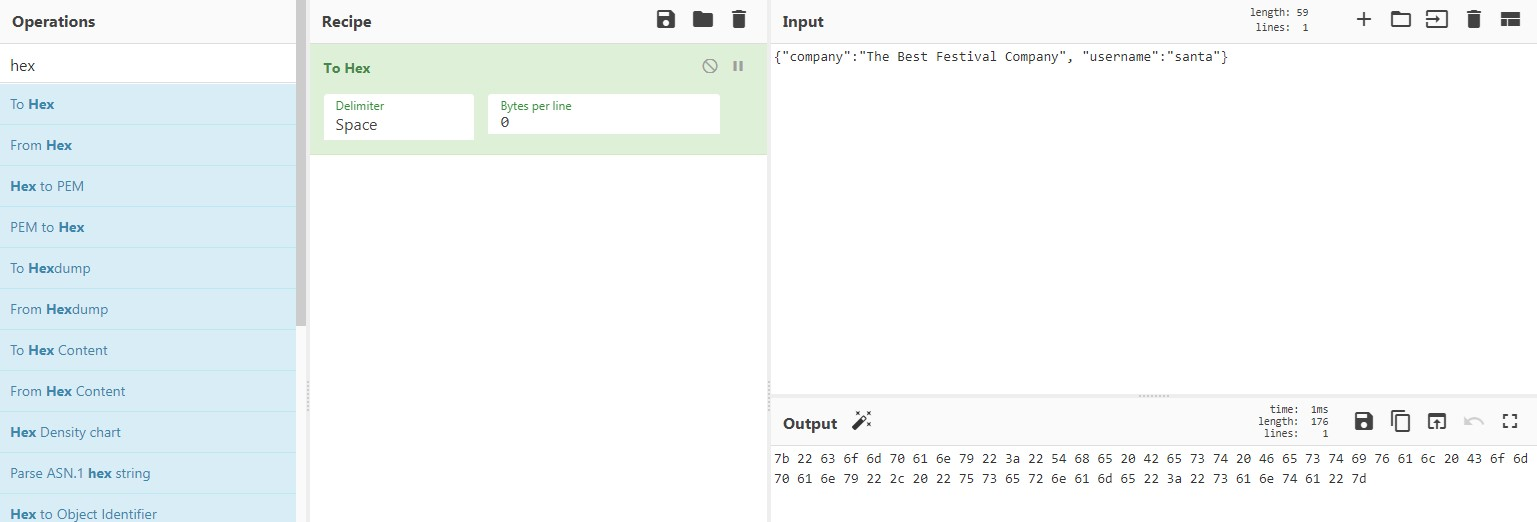1537x522 pixels.
Task: Click the Bytes per line field
Action: tap(604, 114)
